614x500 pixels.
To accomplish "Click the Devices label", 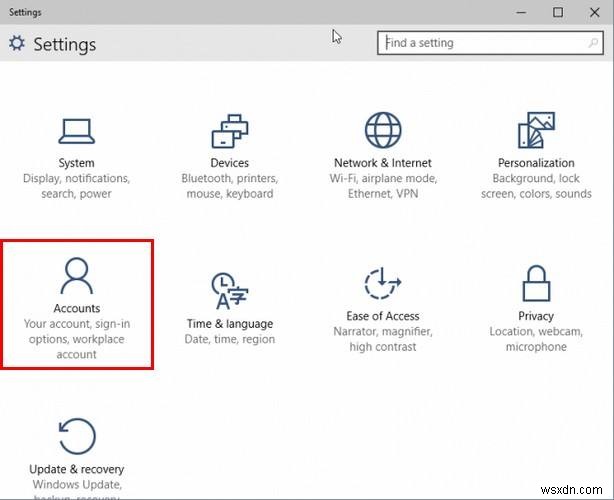I will tap(229, 163).
